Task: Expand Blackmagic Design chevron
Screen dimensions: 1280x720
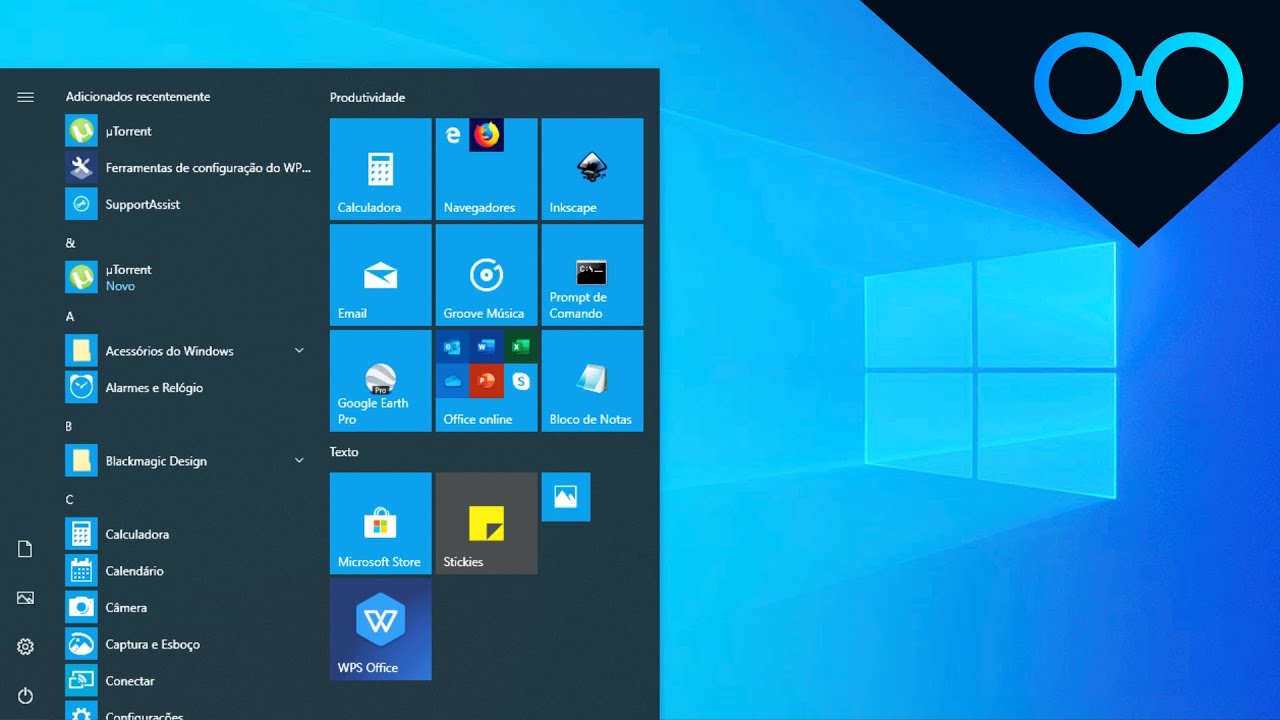Action: pos(299,461)
